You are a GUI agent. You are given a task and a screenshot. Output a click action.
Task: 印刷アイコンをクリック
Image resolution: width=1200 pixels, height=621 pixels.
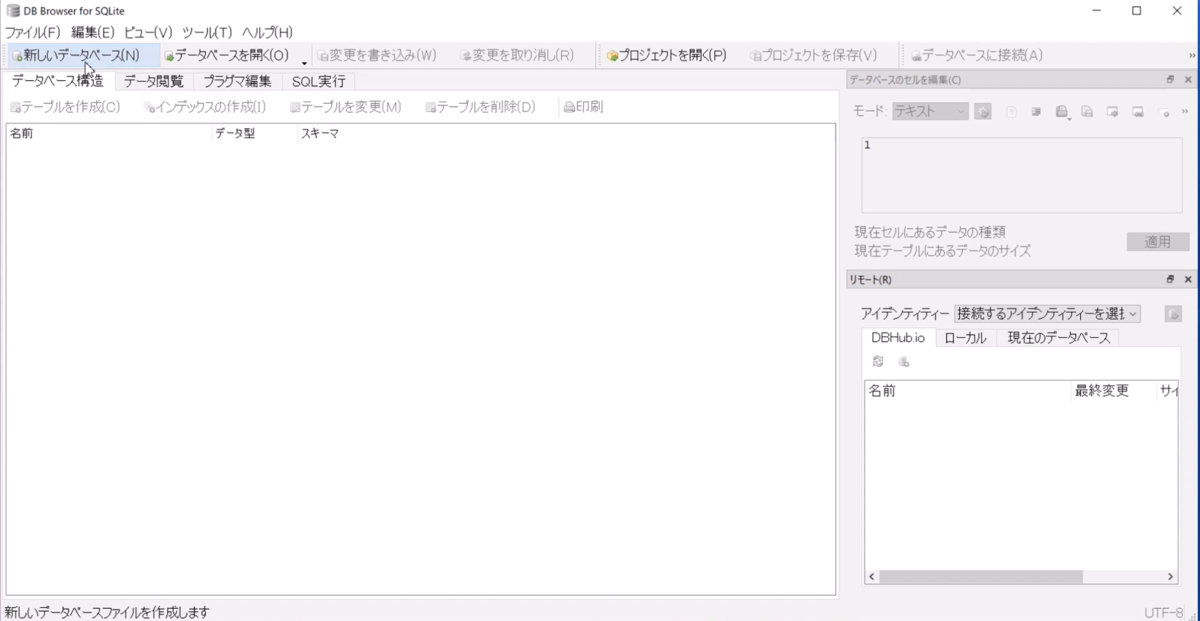click(568, 106)
